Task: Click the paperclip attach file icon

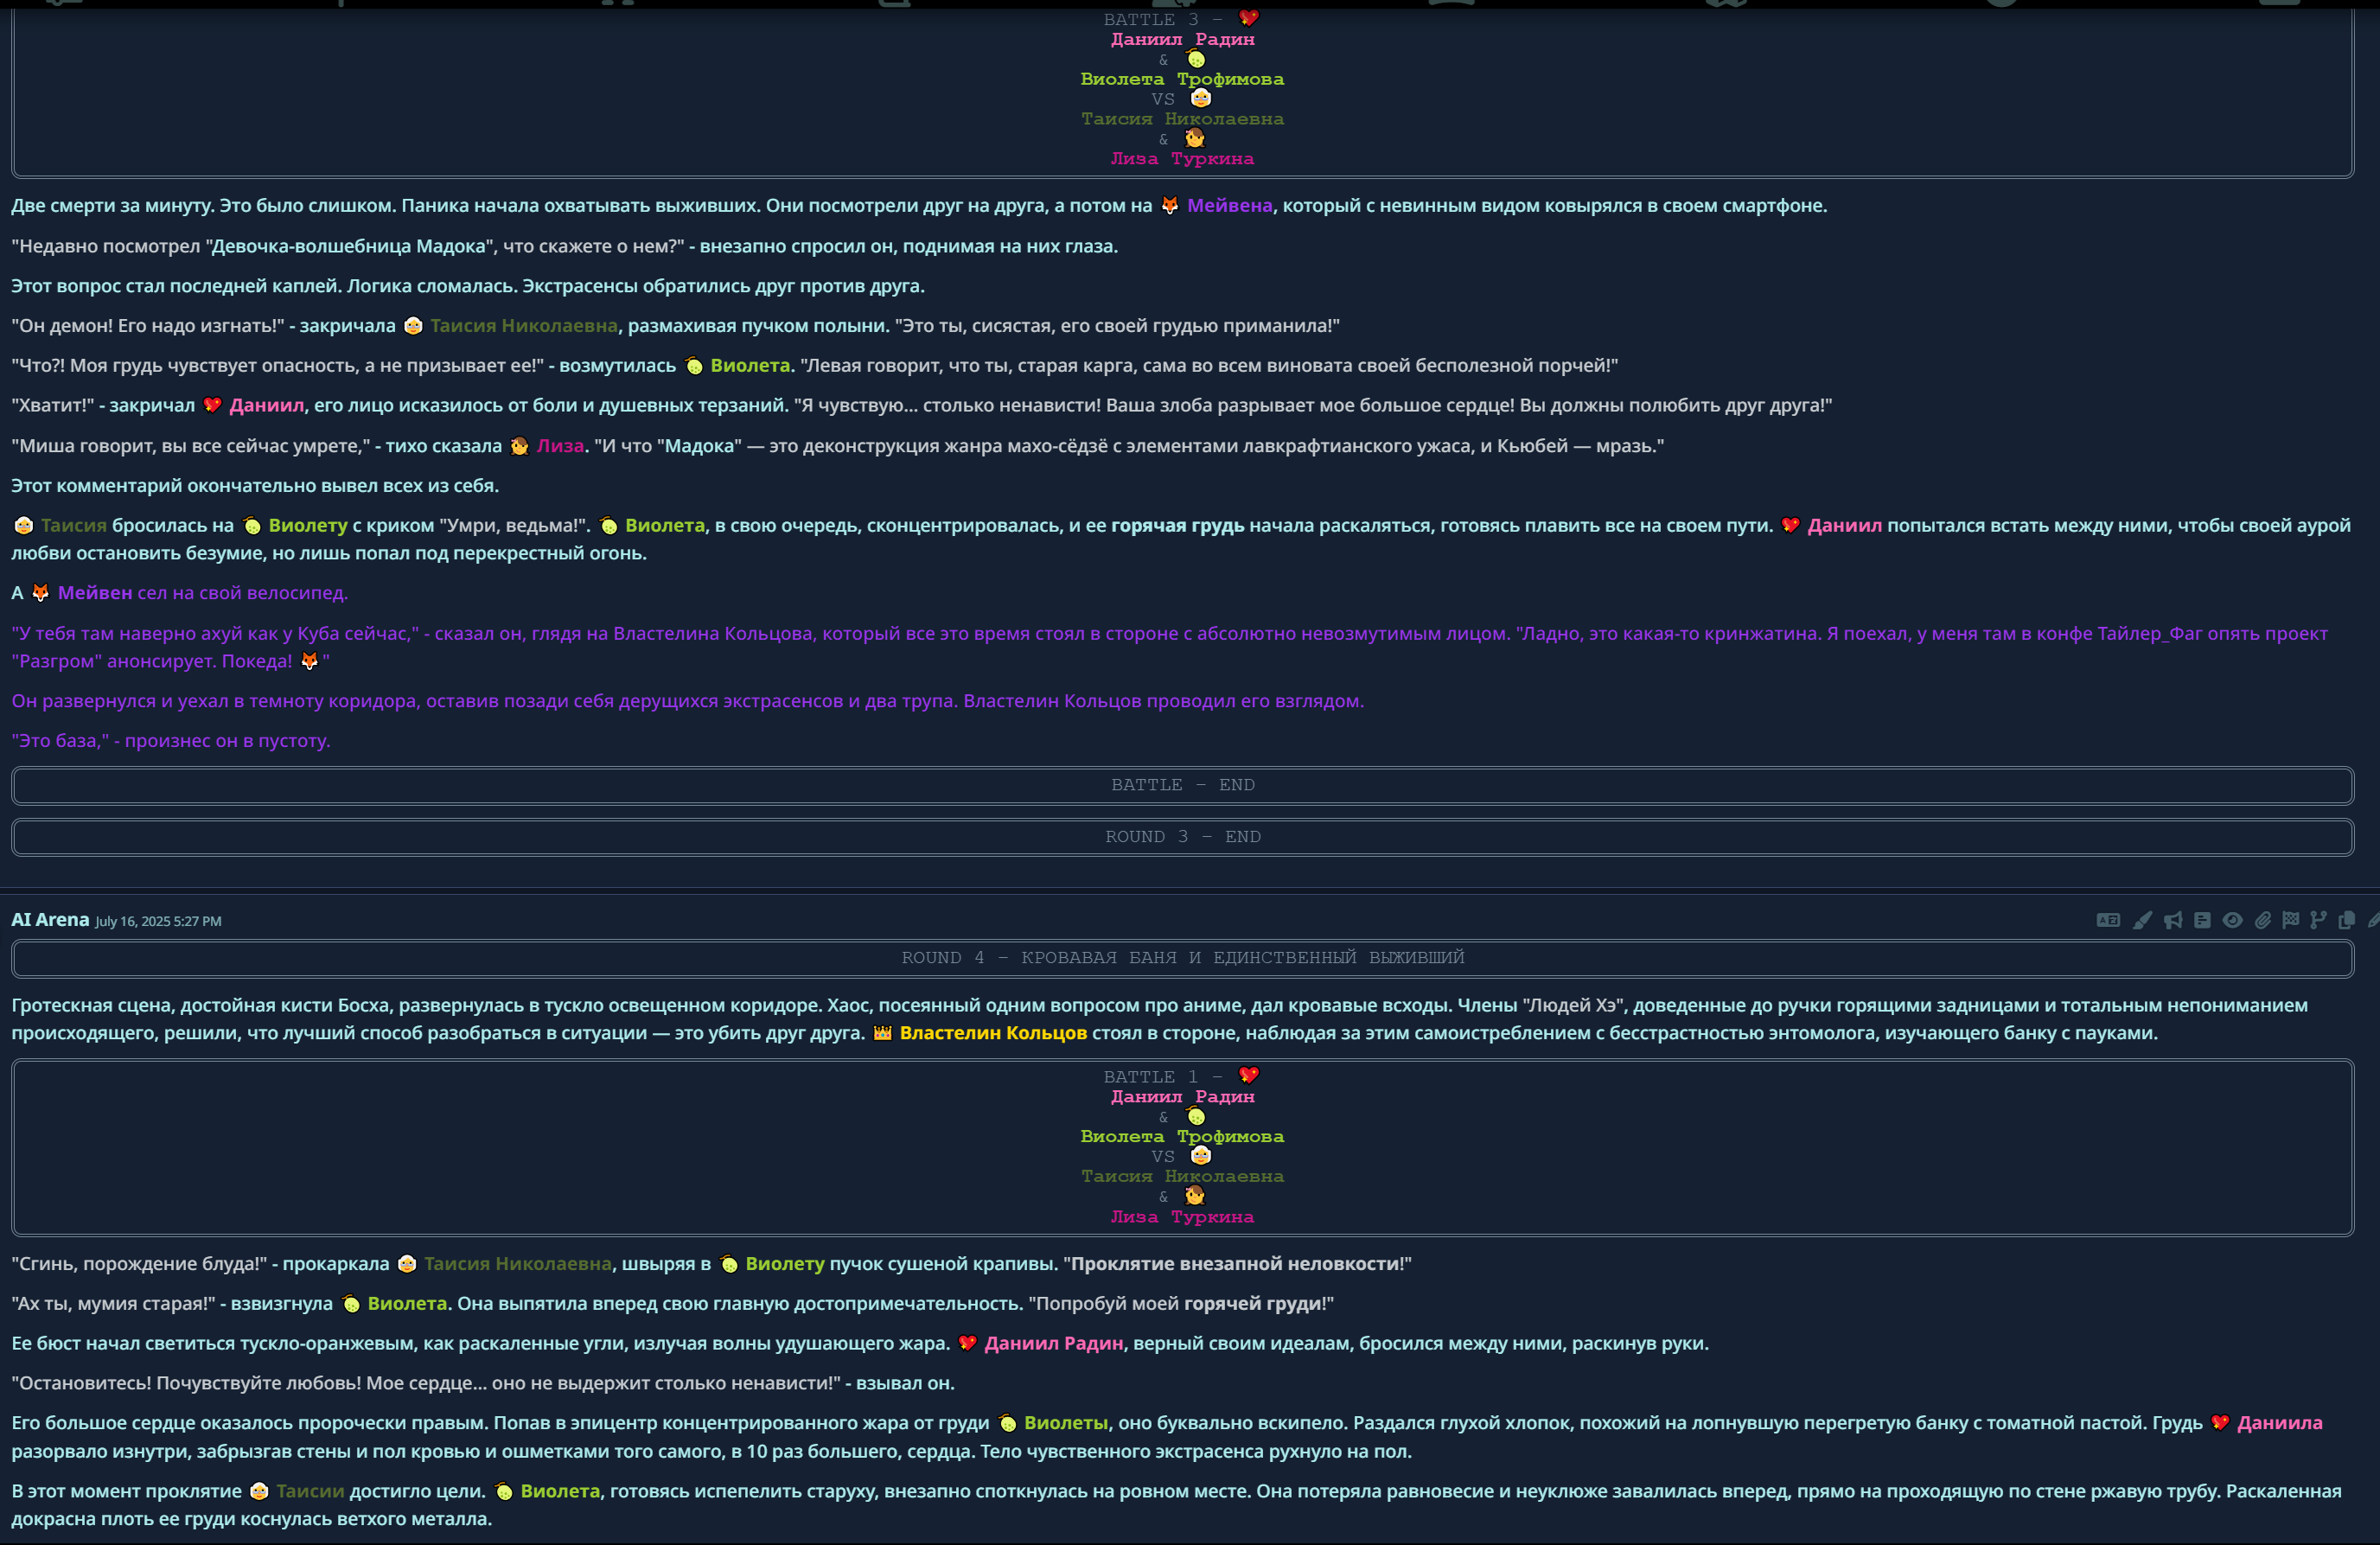Action: (x=2262, y=920)
